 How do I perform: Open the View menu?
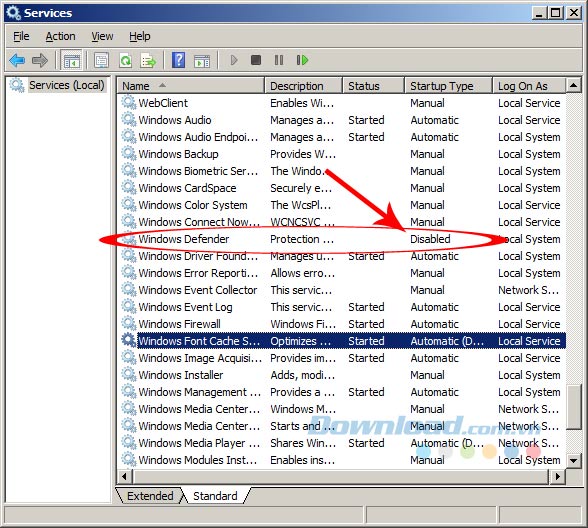[102, 36]
